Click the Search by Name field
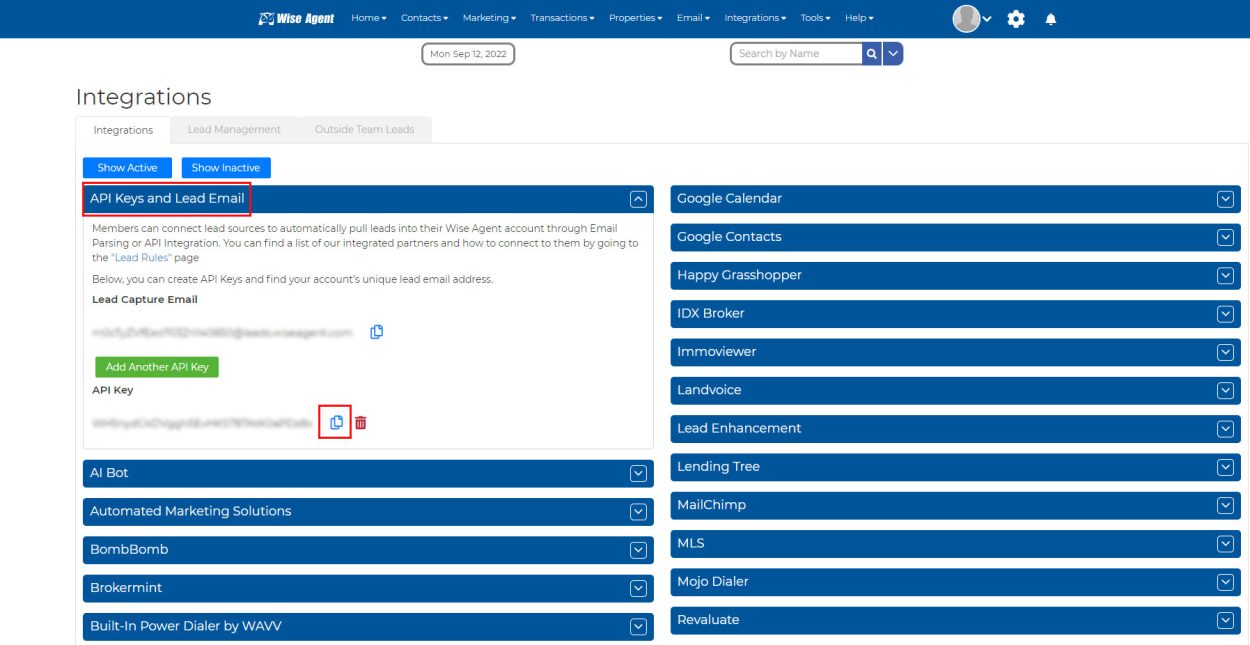This screenshot has width=1250, height=645. (795, 53)
